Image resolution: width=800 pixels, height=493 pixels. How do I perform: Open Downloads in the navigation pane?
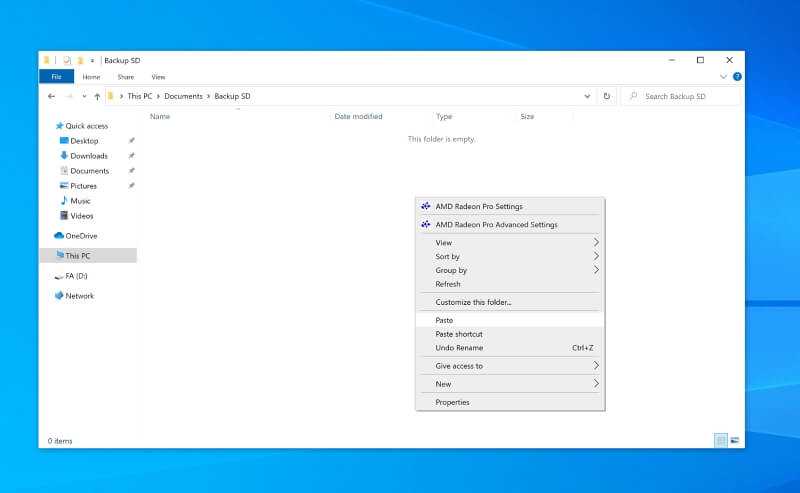[89, 156]
